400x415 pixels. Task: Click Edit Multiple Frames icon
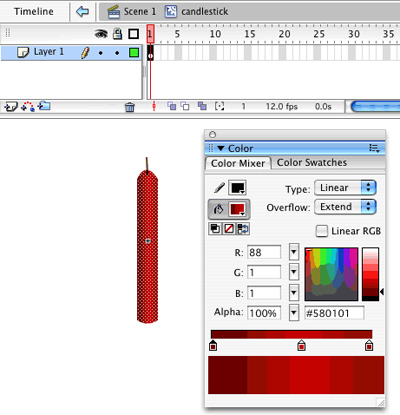coord(202,106)
